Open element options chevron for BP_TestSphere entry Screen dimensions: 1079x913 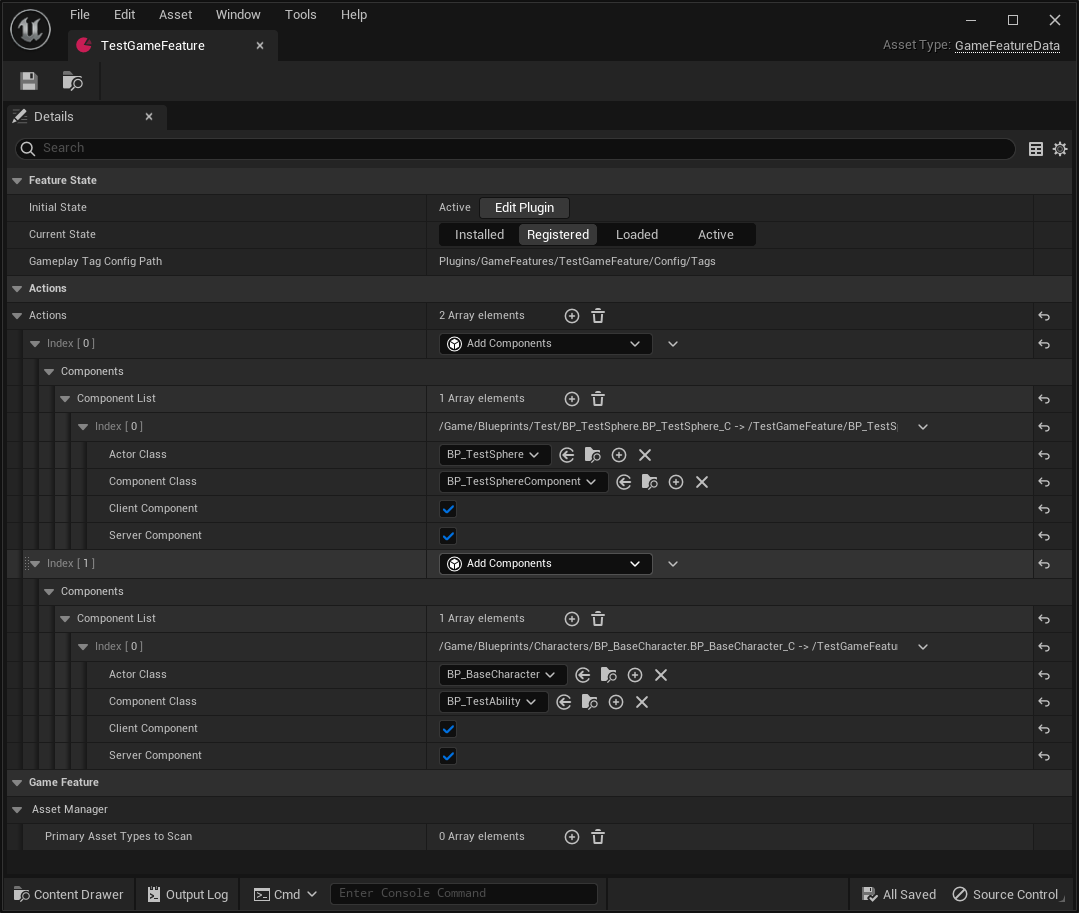[923, 427]
